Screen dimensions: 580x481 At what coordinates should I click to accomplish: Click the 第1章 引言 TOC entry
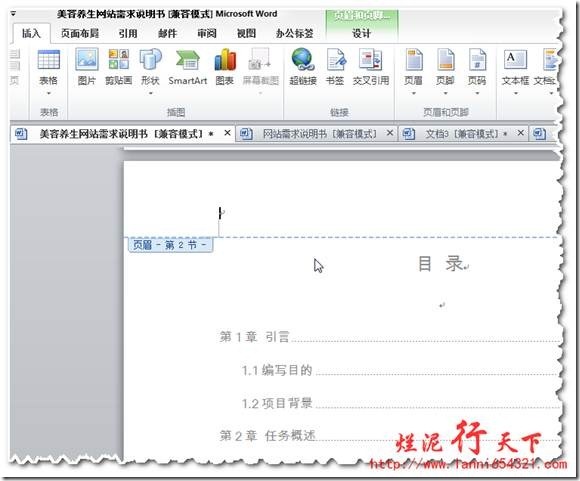(x=254, y=337)
